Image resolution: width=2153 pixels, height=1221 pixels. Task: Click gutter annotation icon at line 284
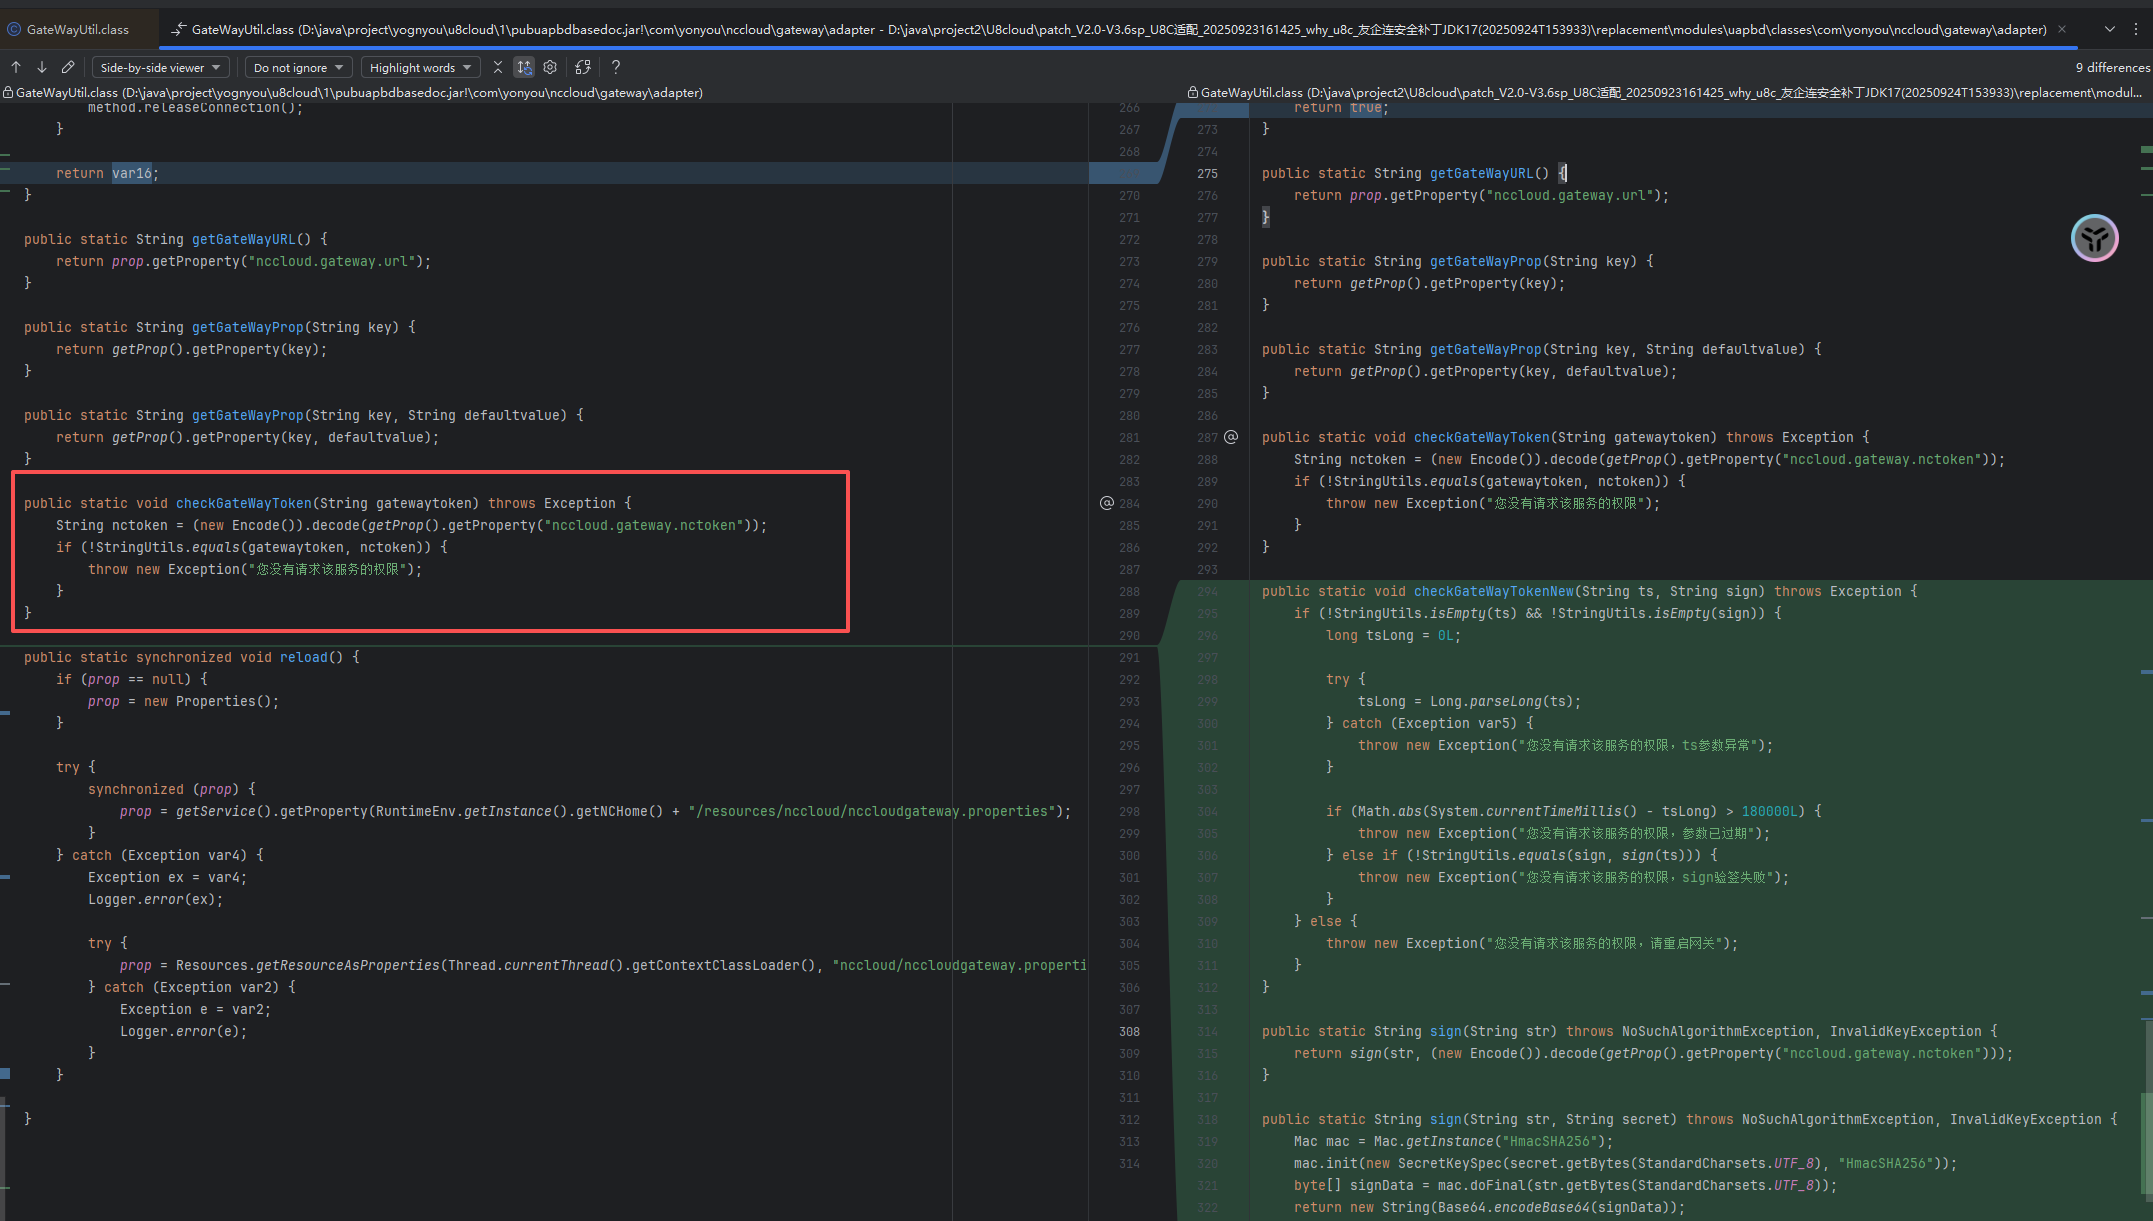[x=1107, y=503]
